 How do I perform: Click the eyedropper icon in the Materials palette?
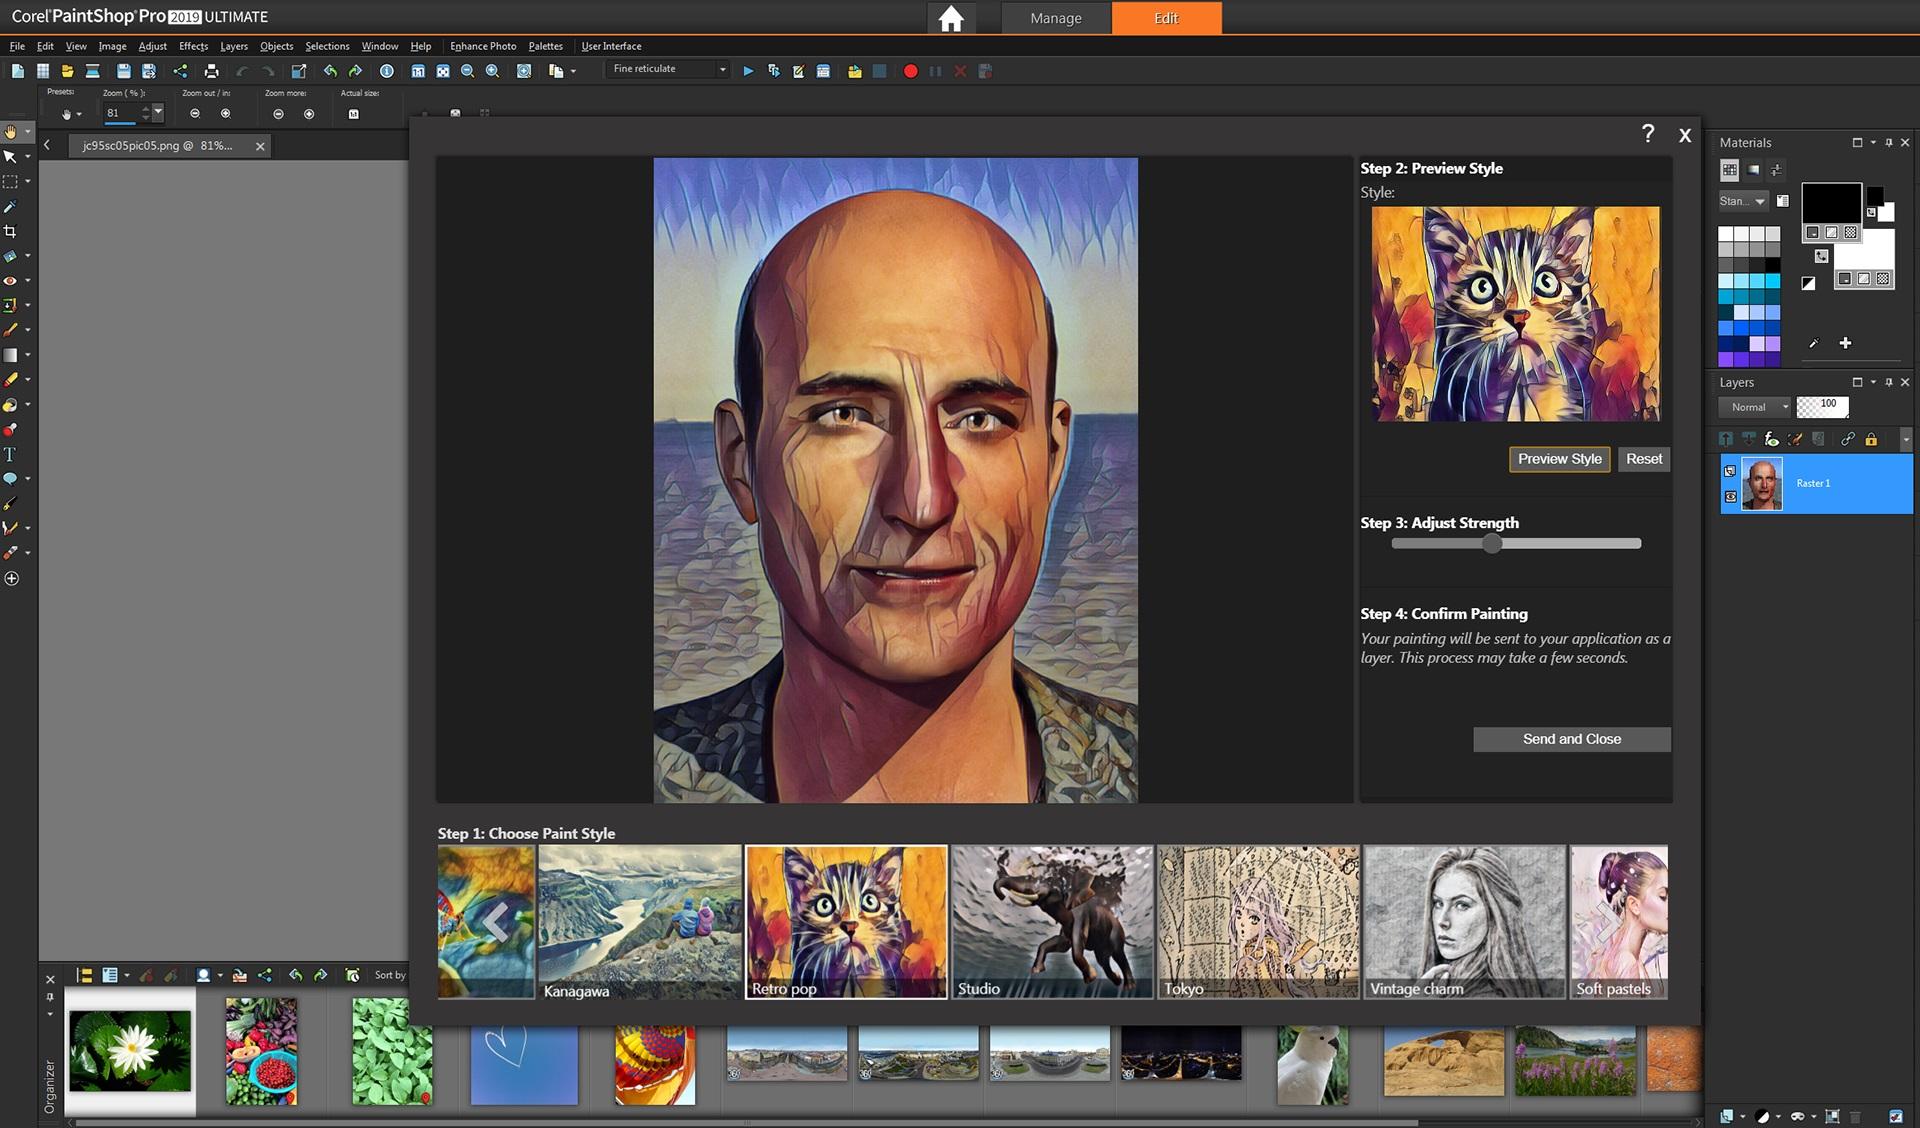pyautogui.click(x=1813, y=343)
